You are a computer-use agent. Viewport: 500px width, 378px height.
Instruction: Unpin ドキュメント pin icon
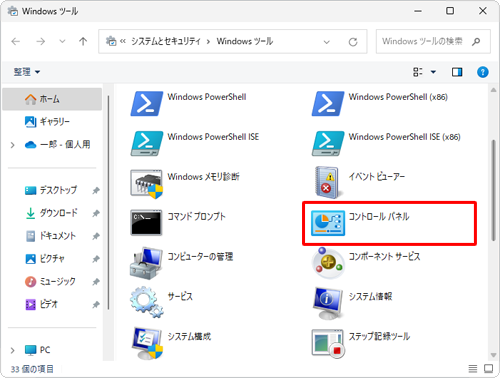96,236
